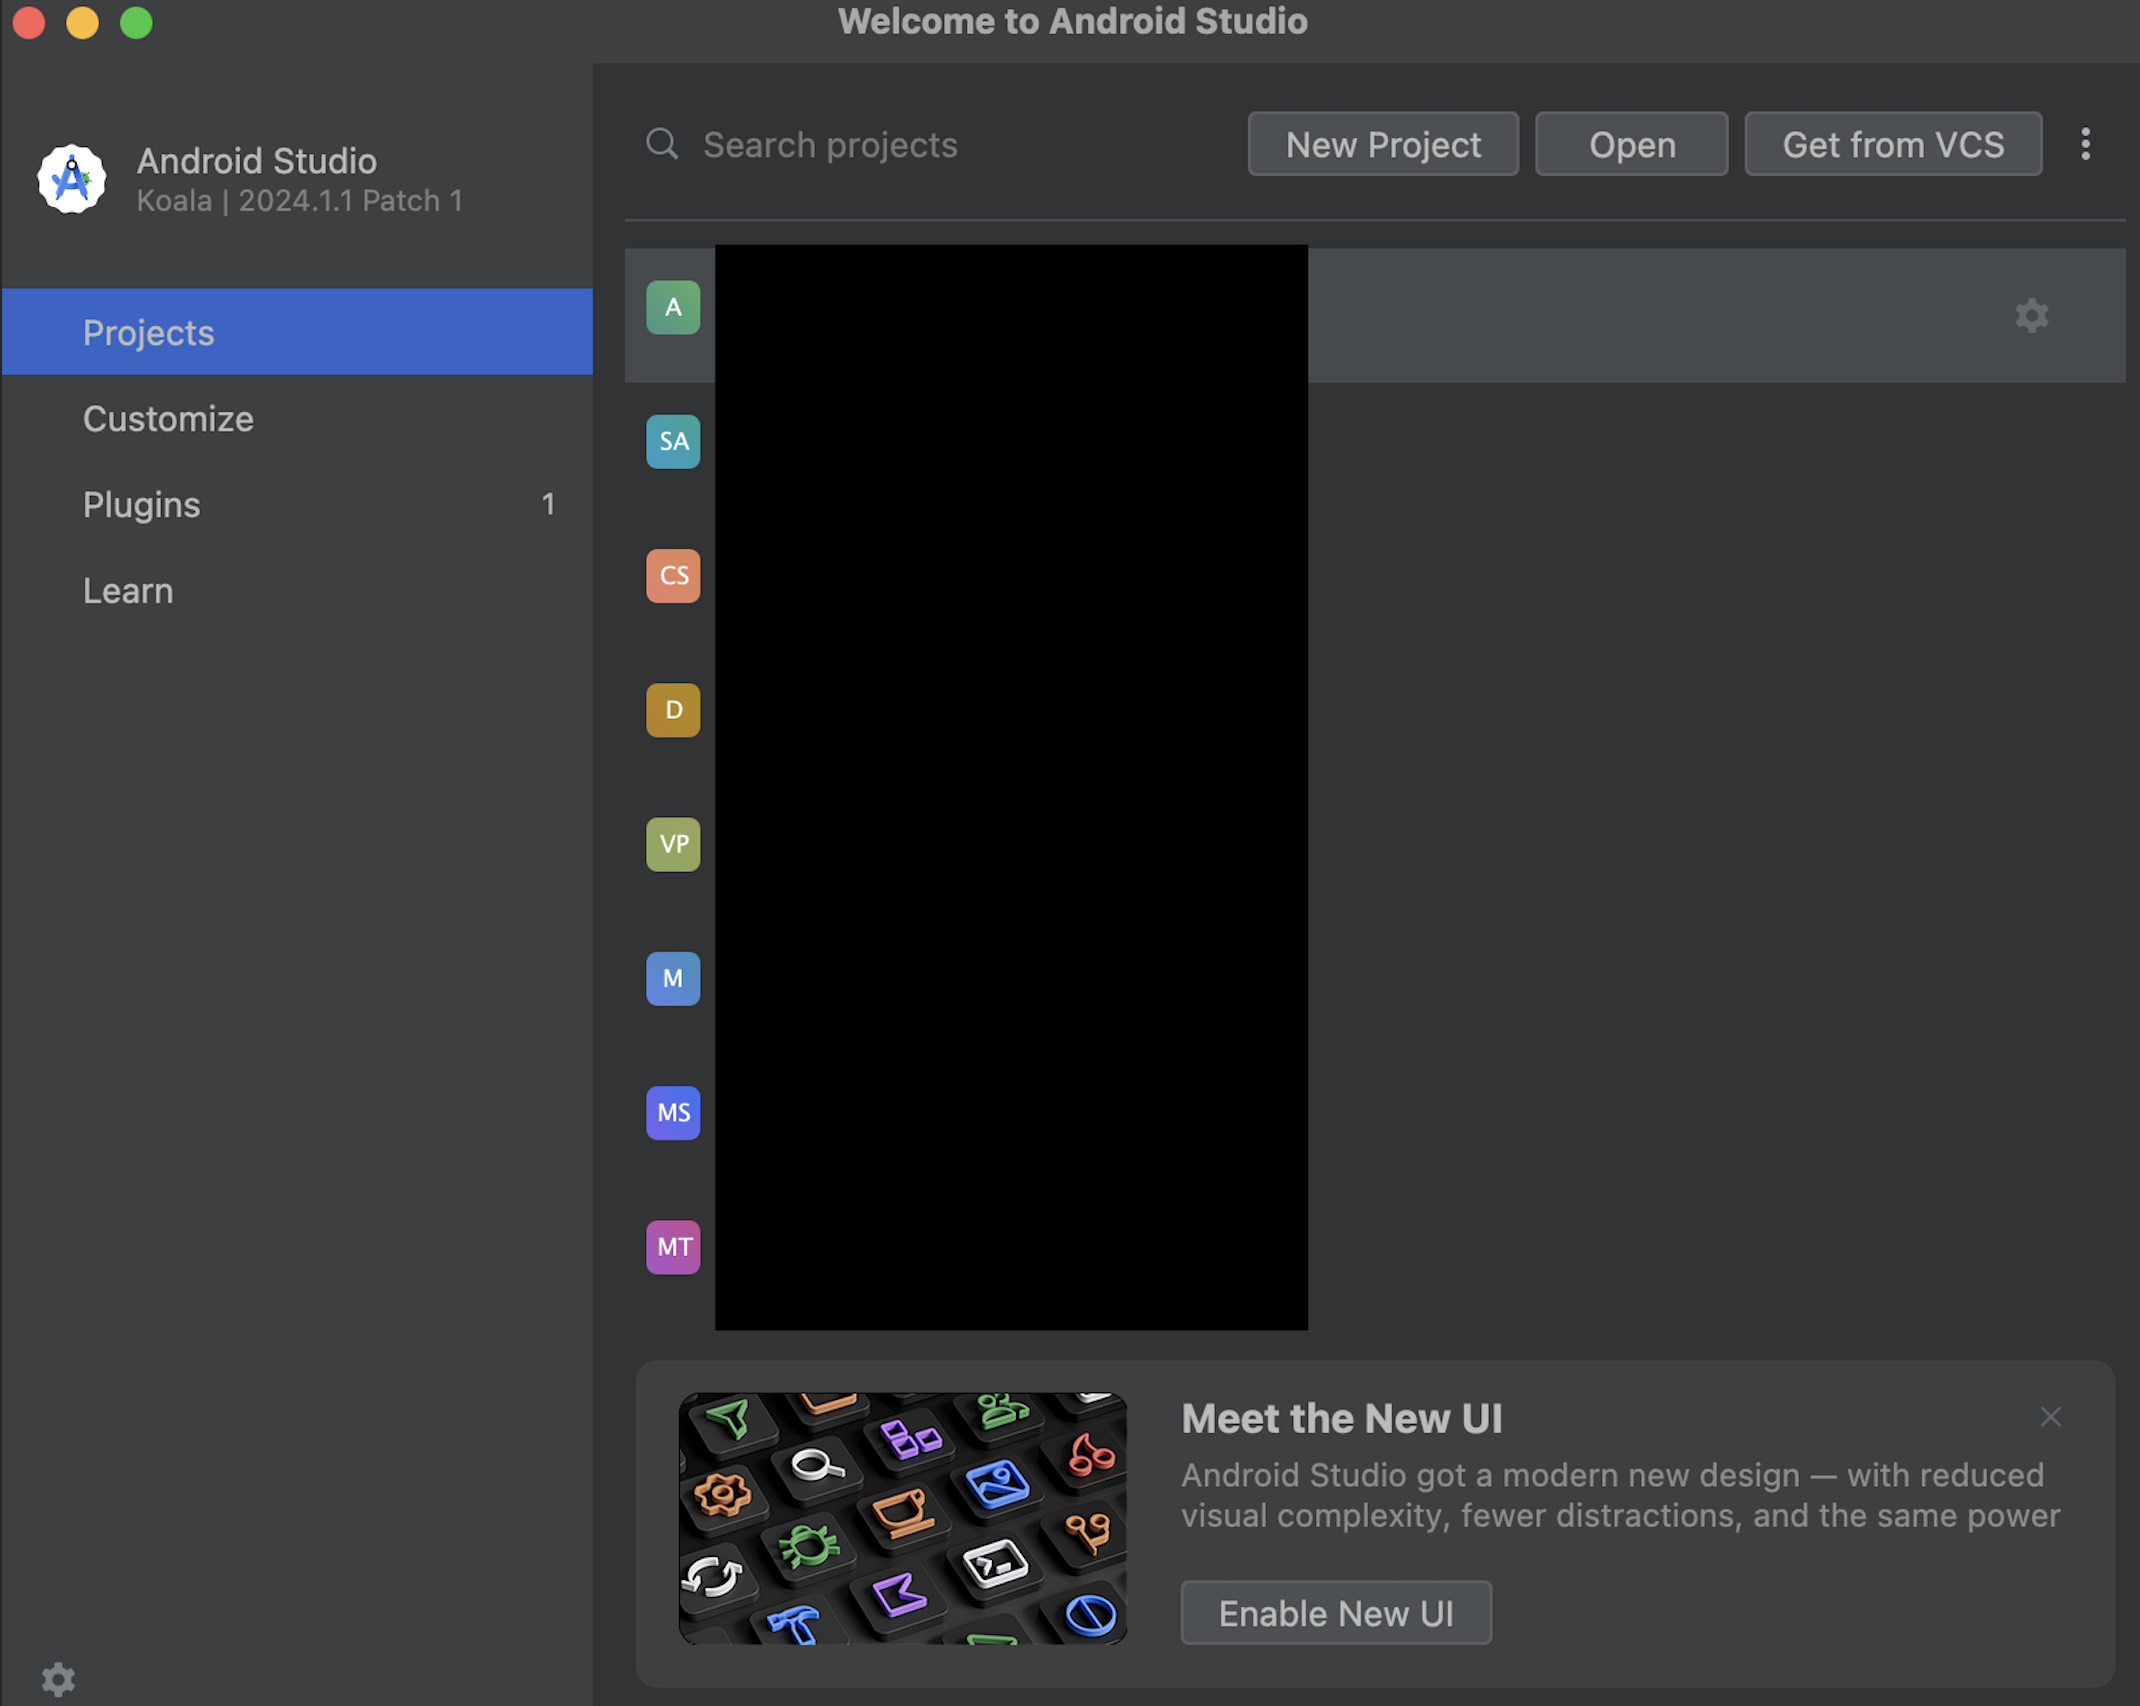Dismiss the Meet the New UI banner
Screen dimensions: 2140x1706
click(2050, 1417)
